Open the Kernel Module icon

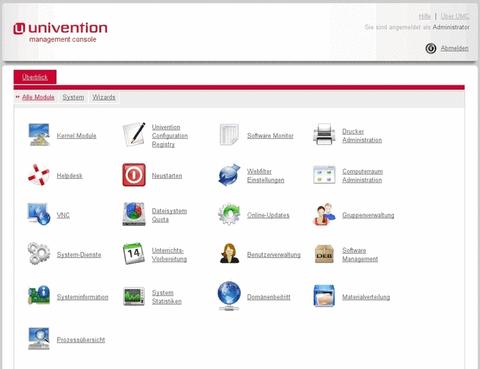pyautogui.click(x=39, y=135)
